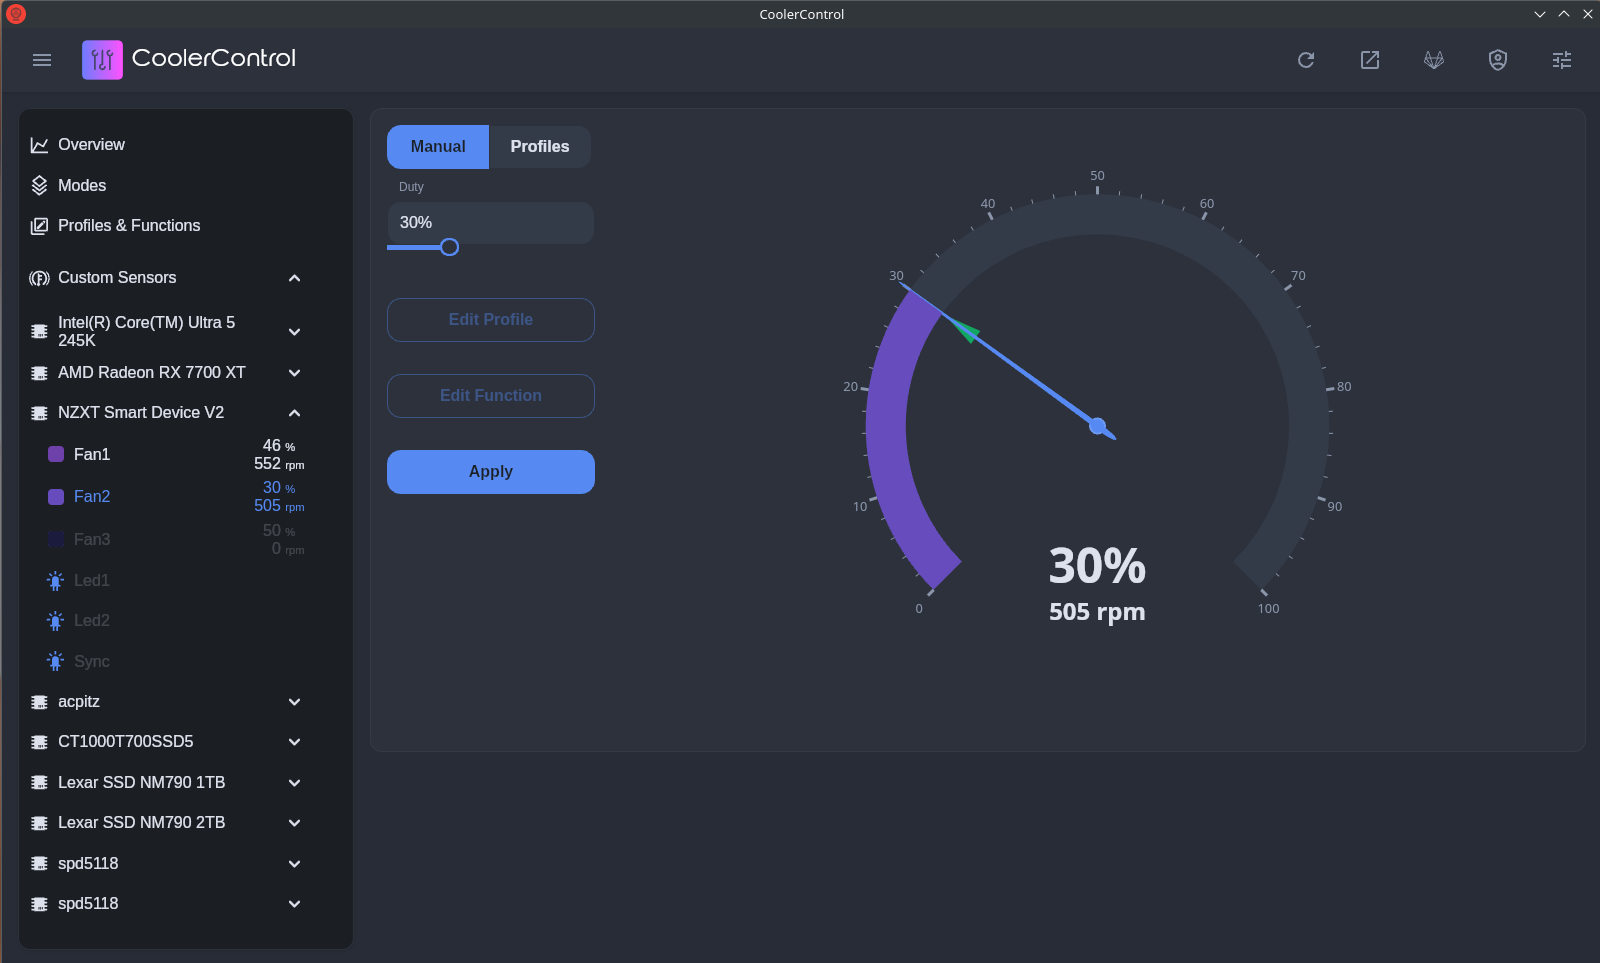Expand the last spd5118 device
This screenshot has width=1600, height=963.
(x=294, y=904)
